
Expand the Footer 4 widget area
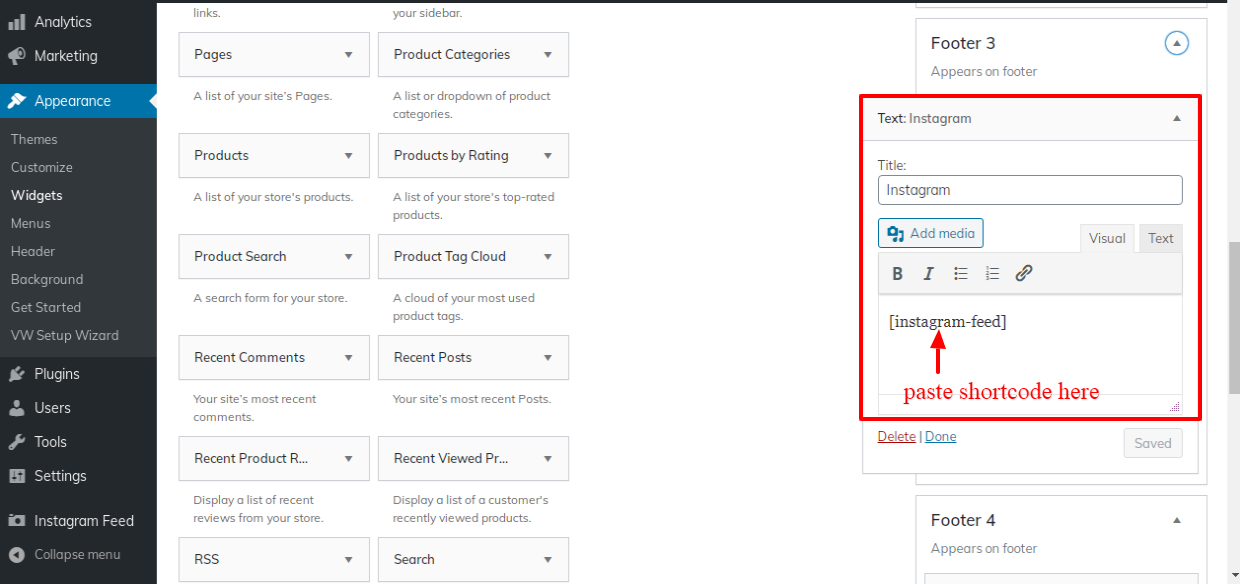1177,520
